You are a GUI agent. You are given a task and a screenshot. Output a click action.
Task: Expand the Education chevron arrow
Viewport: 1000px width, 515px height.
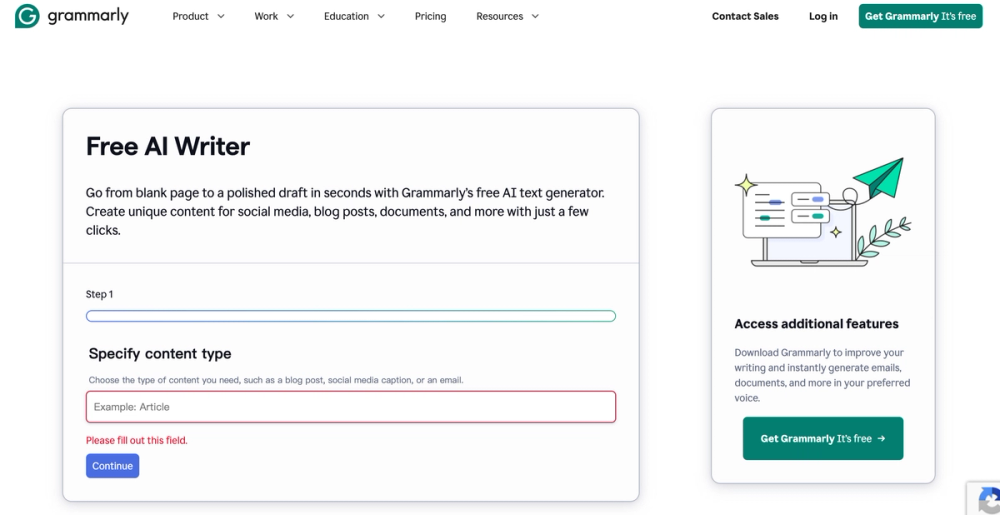coord(381,17)
